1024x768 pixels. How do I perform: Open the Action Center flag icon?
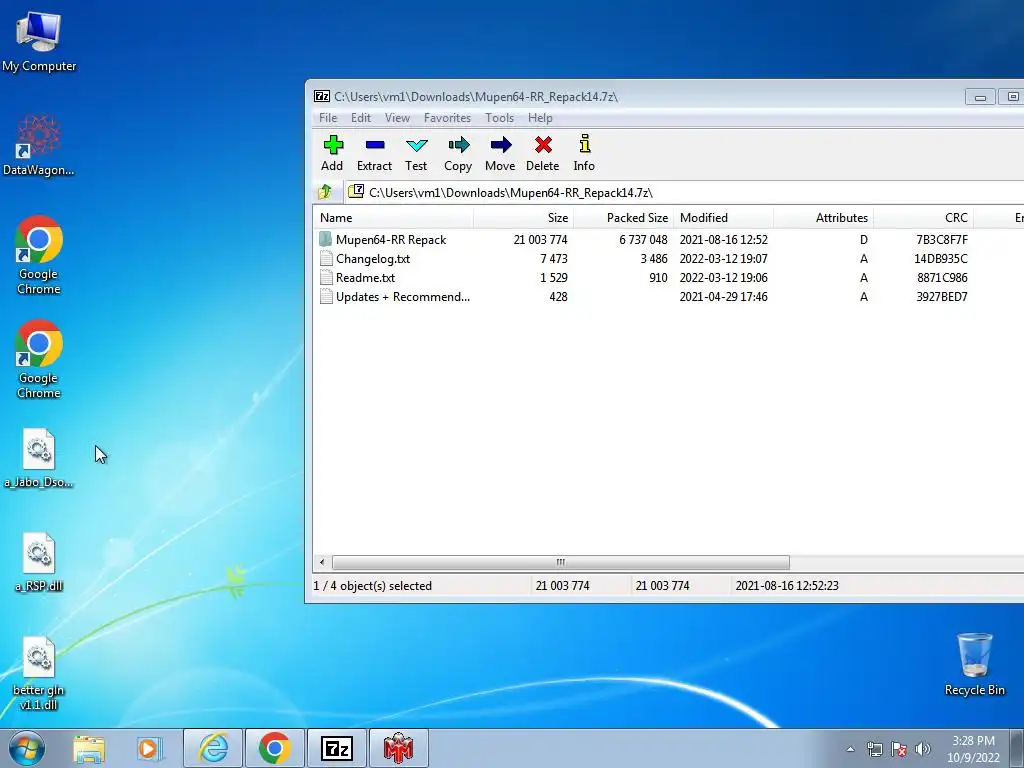coord(899,749)
